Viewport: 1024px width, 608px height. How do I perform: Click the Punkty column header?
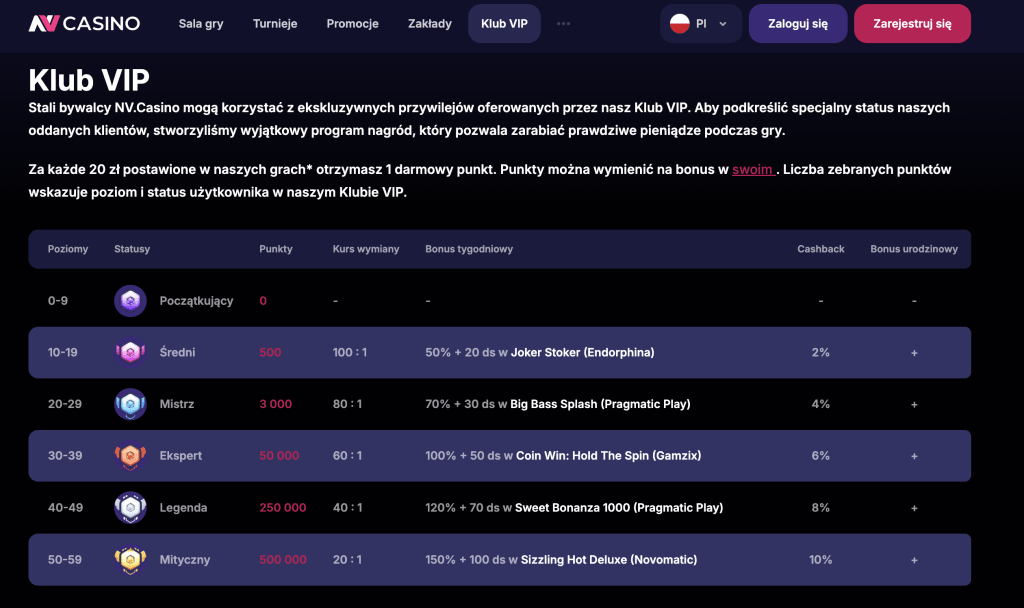tap(276, 249)
